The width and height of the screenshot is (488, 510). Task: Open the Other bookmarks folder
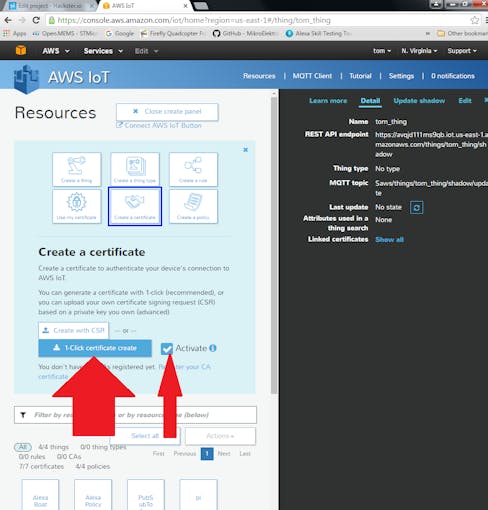462,34
